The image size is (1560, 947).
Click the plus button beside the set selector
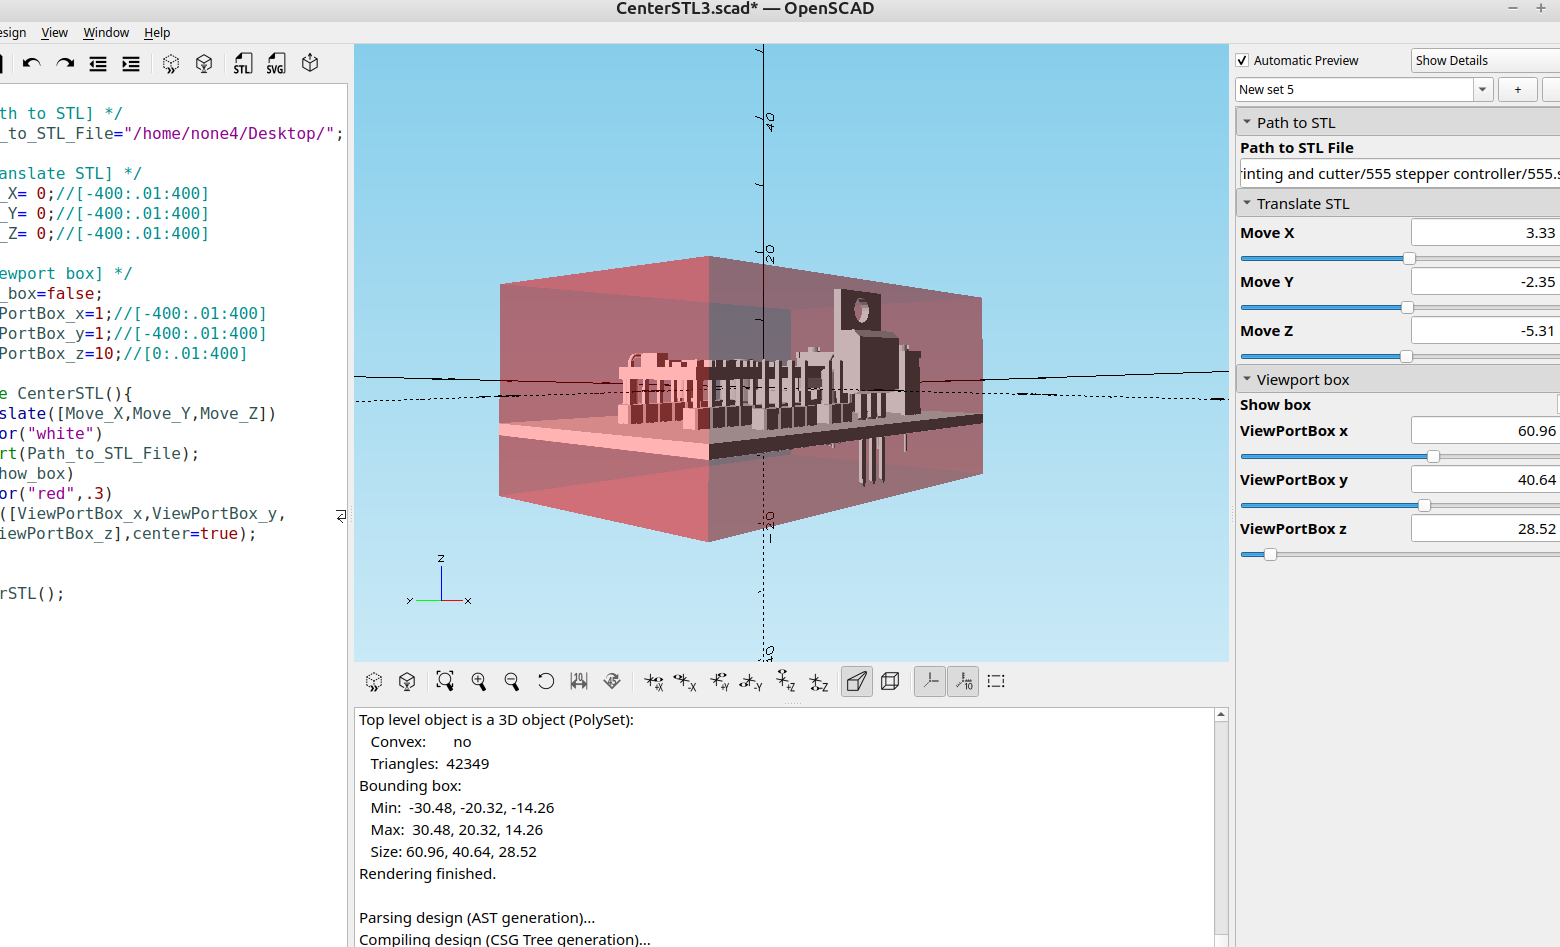1517,89
